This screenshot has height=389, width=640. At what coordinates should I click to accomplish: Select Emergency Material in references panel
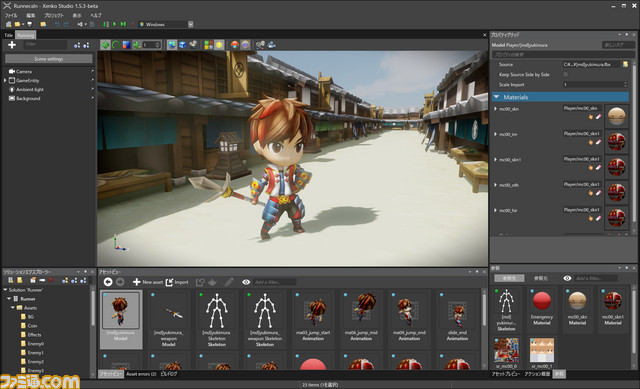click(x=542, y=309)
